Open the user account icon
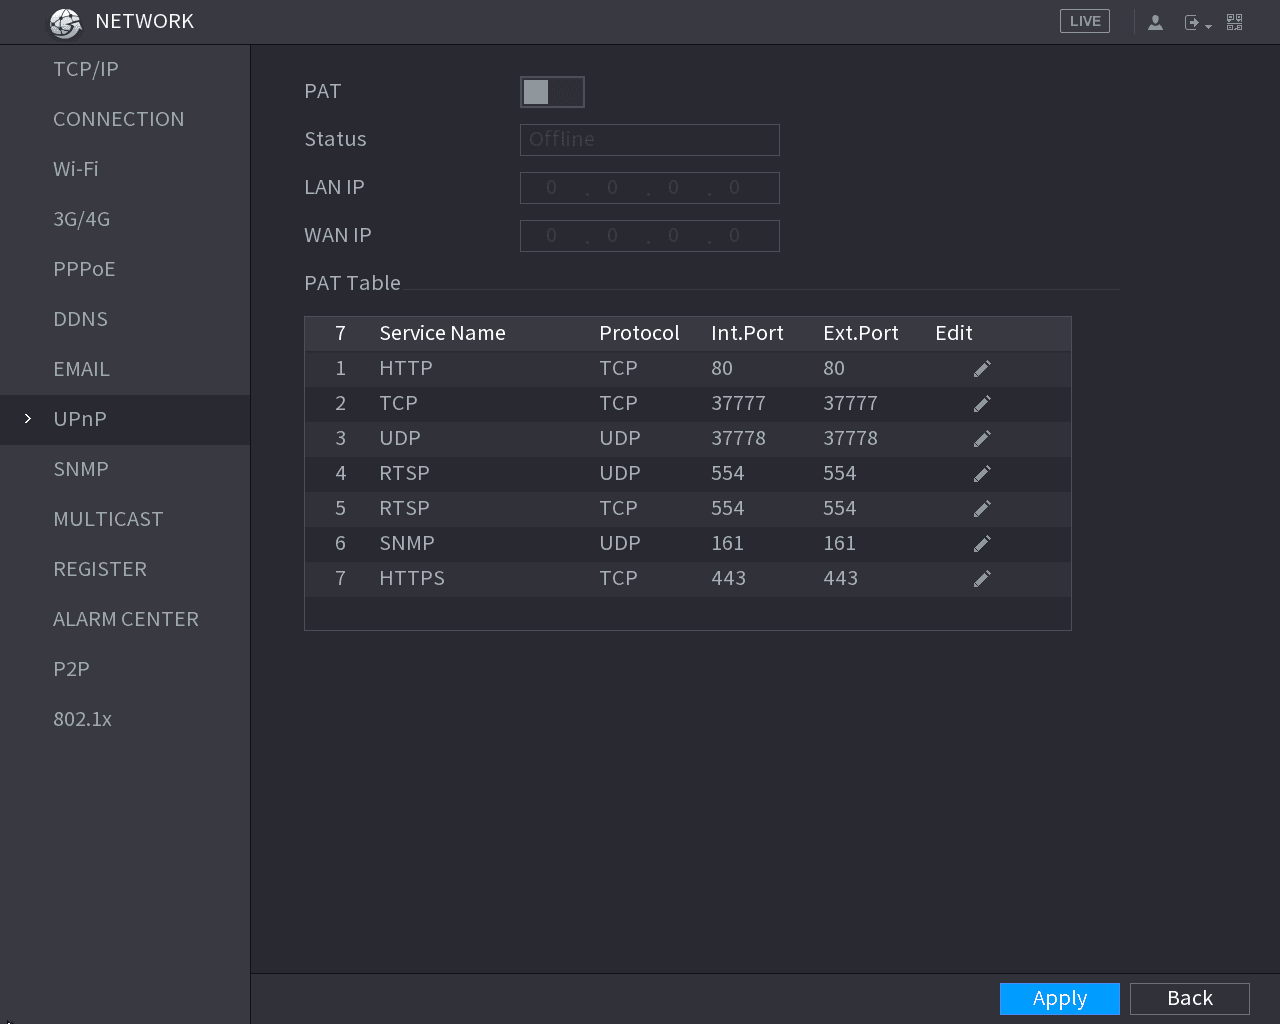The width and height of the screenshot is (1280, 1024). click(1155, 22)
